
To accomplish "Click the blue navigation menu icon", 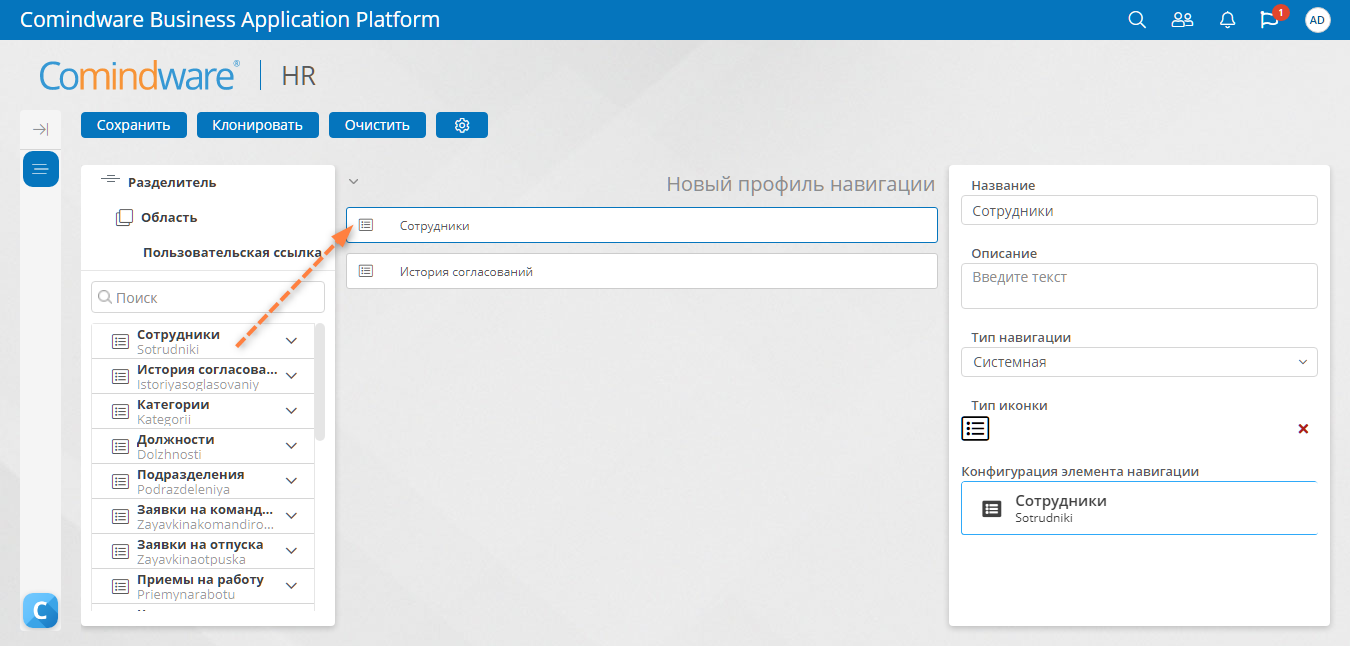I will point(41,168).
